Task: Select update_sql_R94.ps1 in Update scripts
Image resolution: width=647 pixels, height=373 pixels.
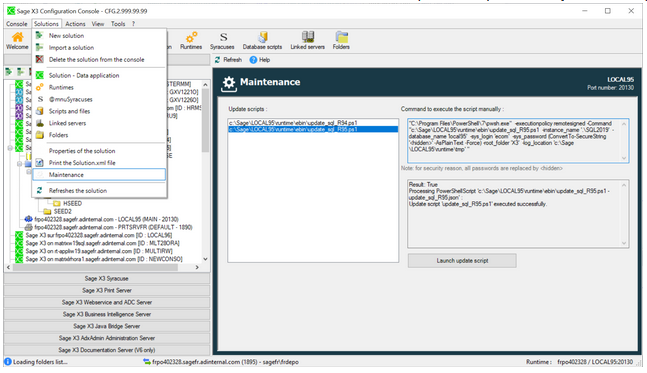Action: click(293, 123)
